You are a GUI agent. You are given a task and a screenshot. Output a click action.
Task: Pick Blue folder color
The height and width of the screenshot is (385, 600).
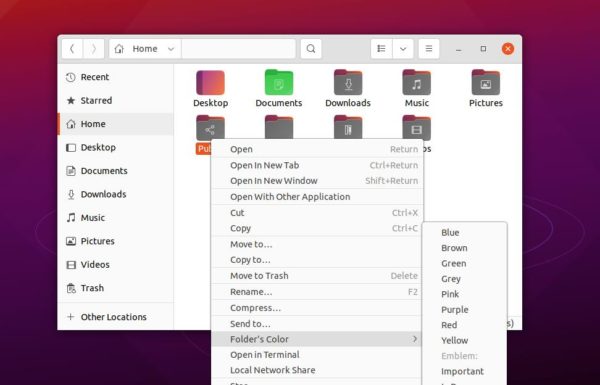(465, 233)
